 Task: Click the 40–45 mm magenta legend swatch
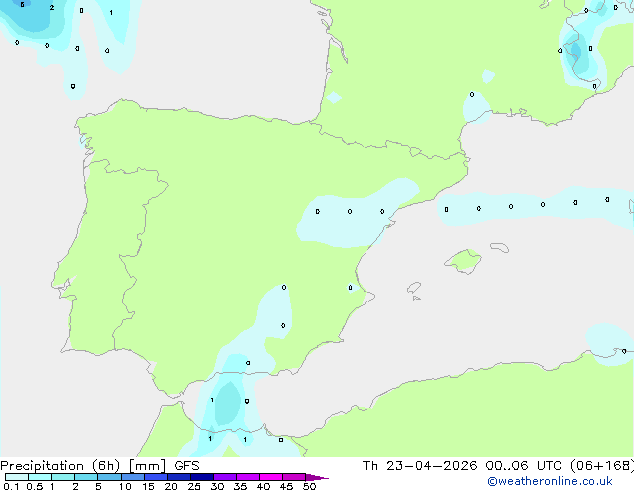271,477
